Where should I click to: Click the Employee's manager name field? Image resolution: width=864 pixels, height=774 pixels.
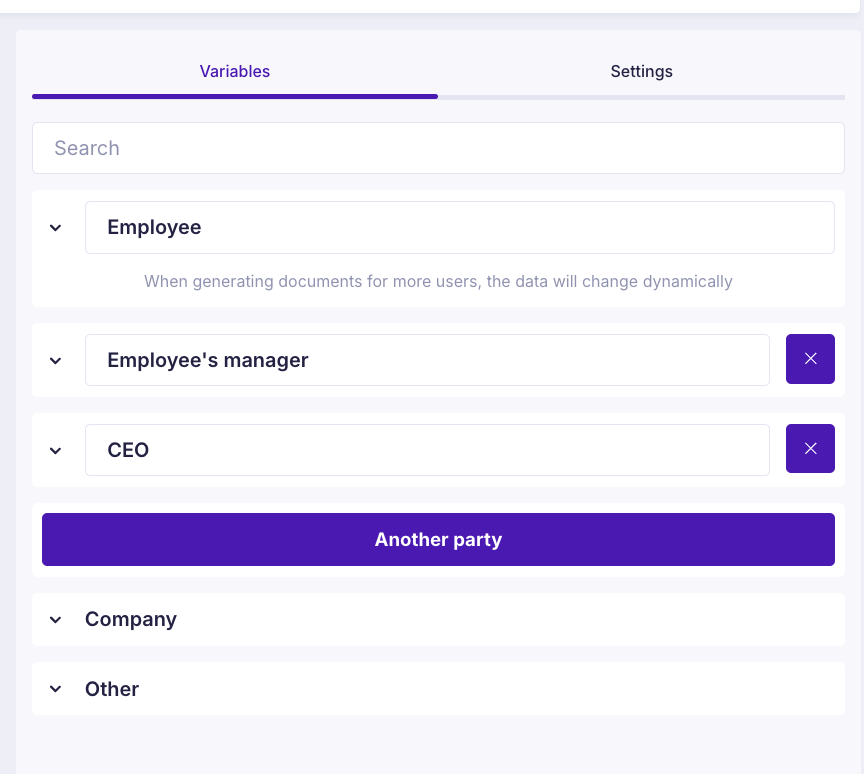point(427,360)
